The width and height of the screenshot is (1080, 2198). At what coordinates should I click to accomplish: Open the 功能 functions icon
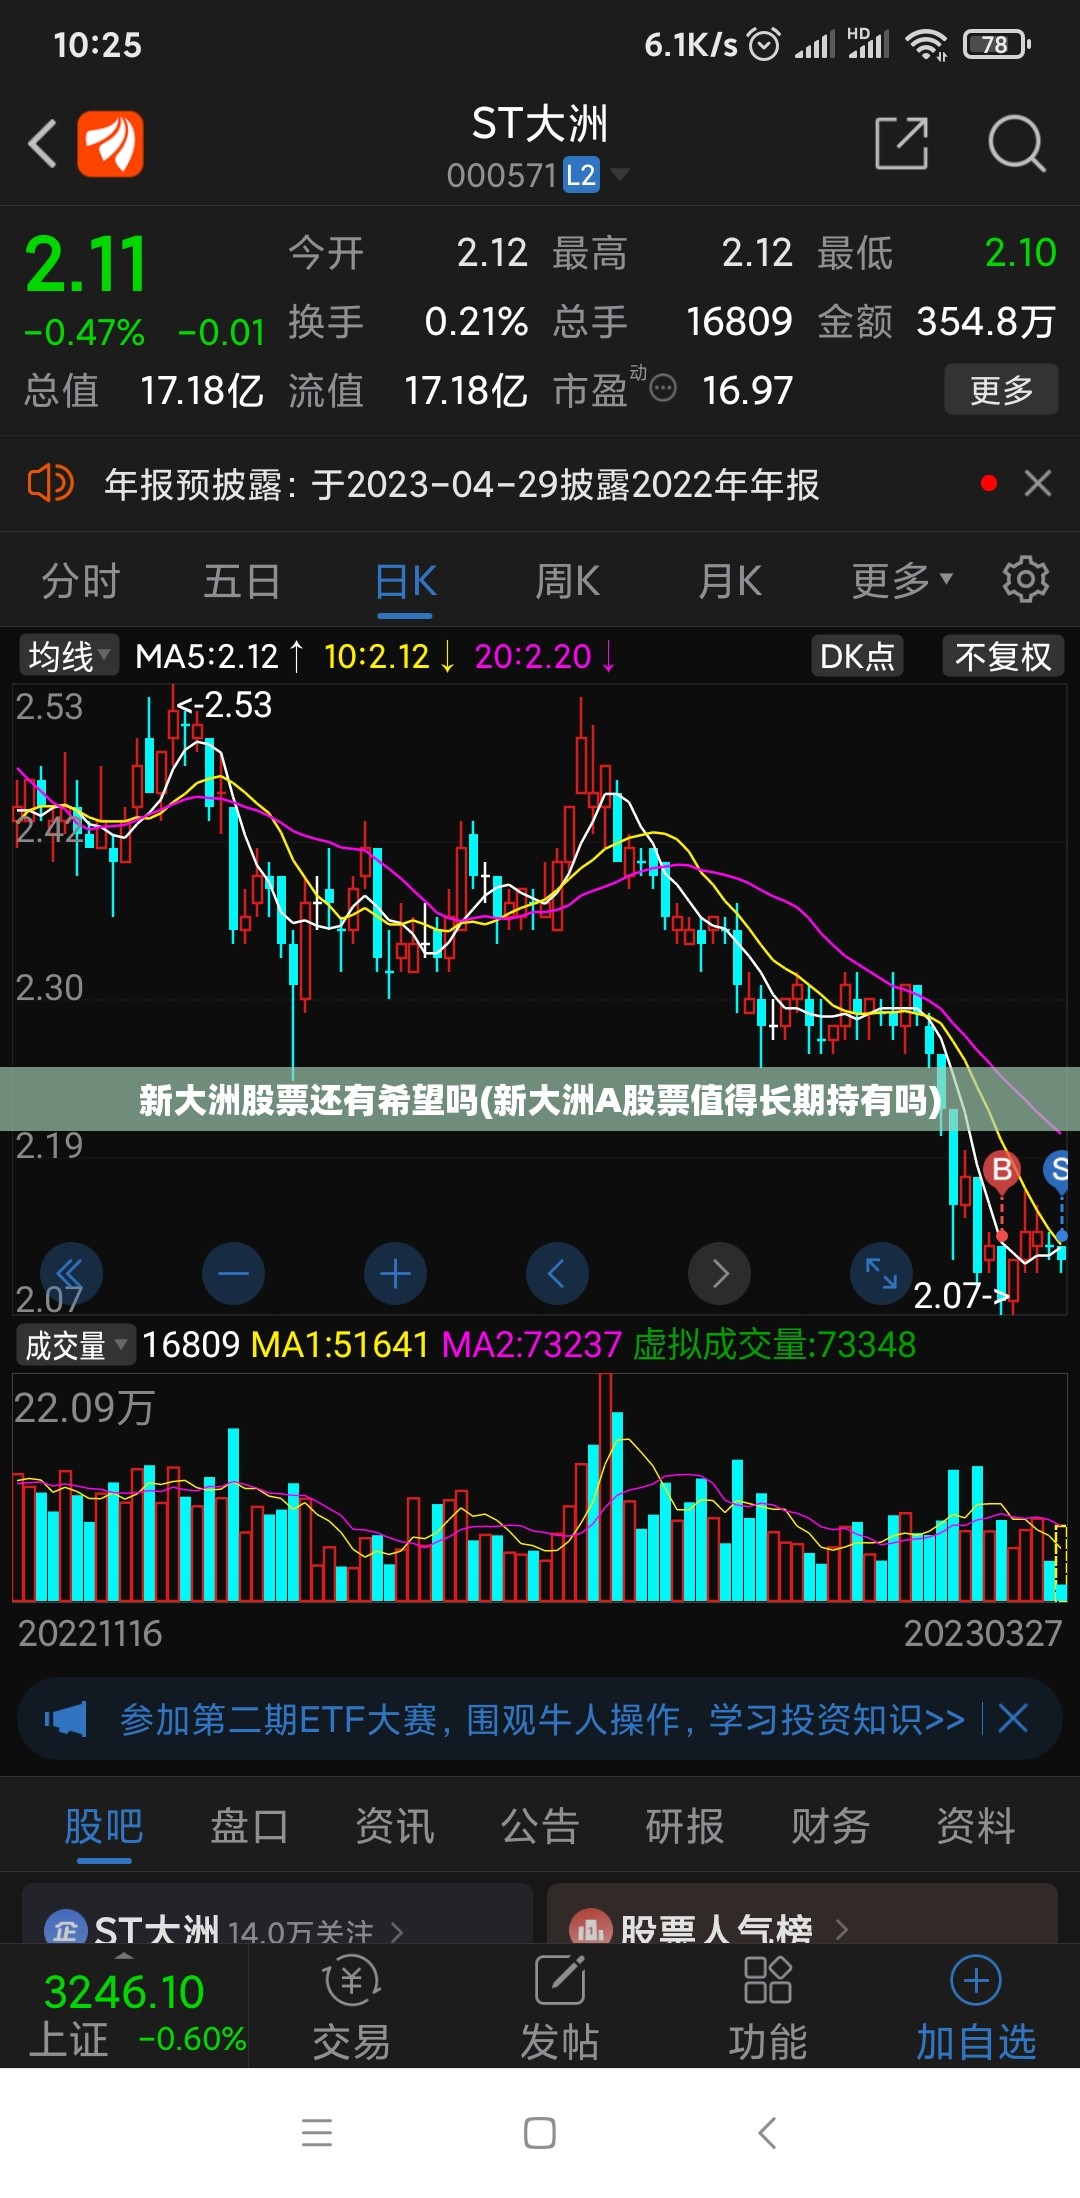tap(768, 2008)
